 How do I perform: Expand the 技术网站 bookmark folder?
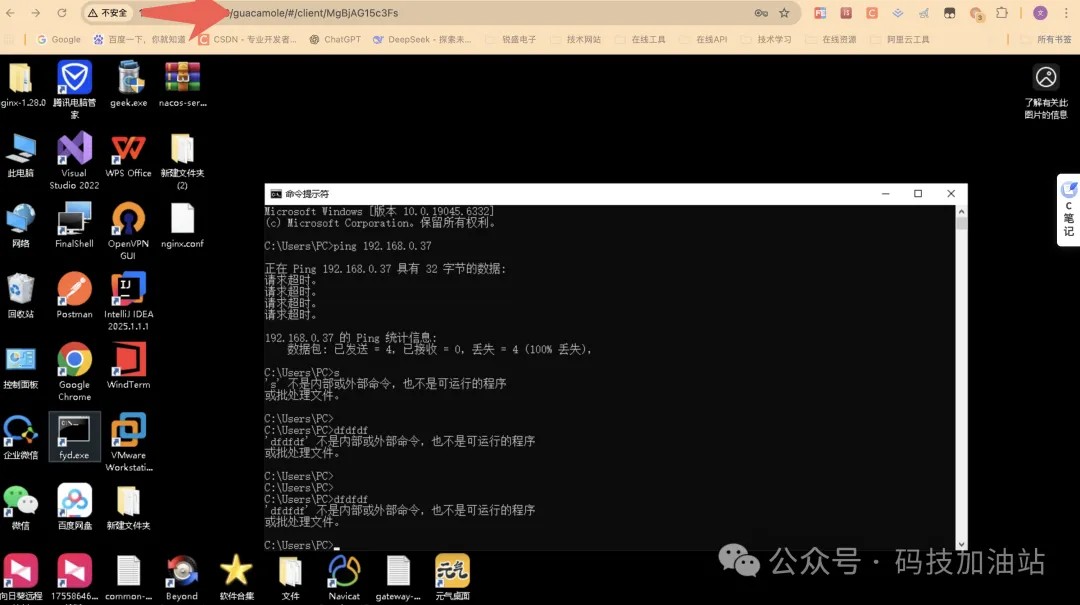[576, 39]
